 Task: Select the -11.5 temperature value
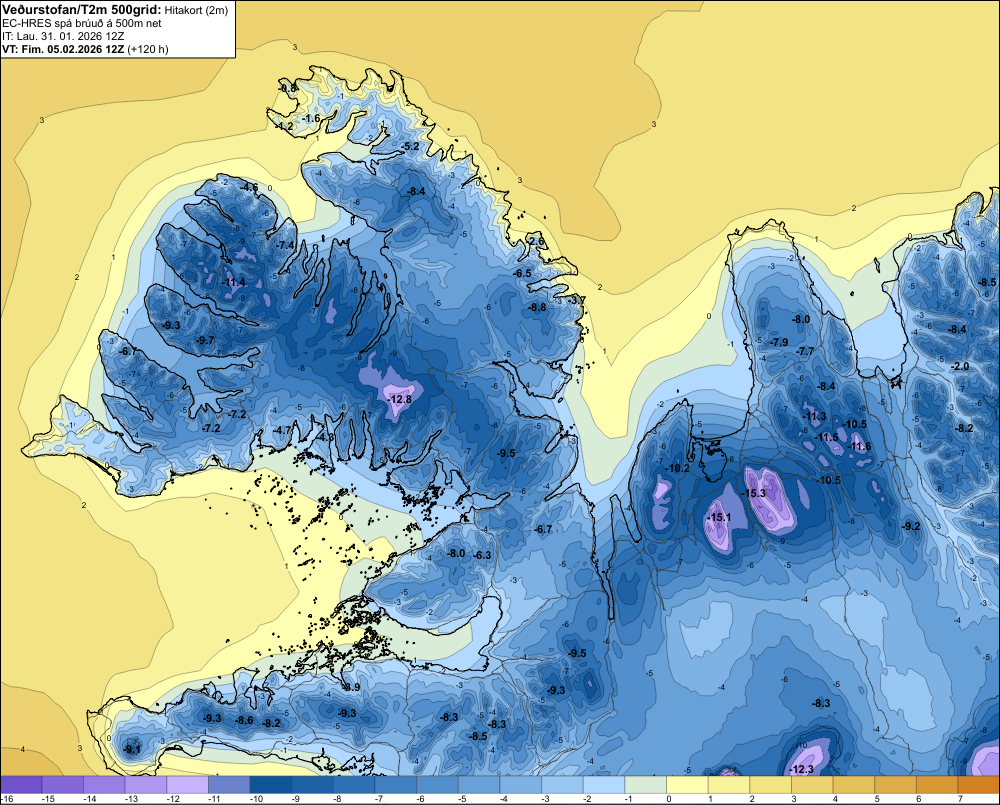click(827, 437)
